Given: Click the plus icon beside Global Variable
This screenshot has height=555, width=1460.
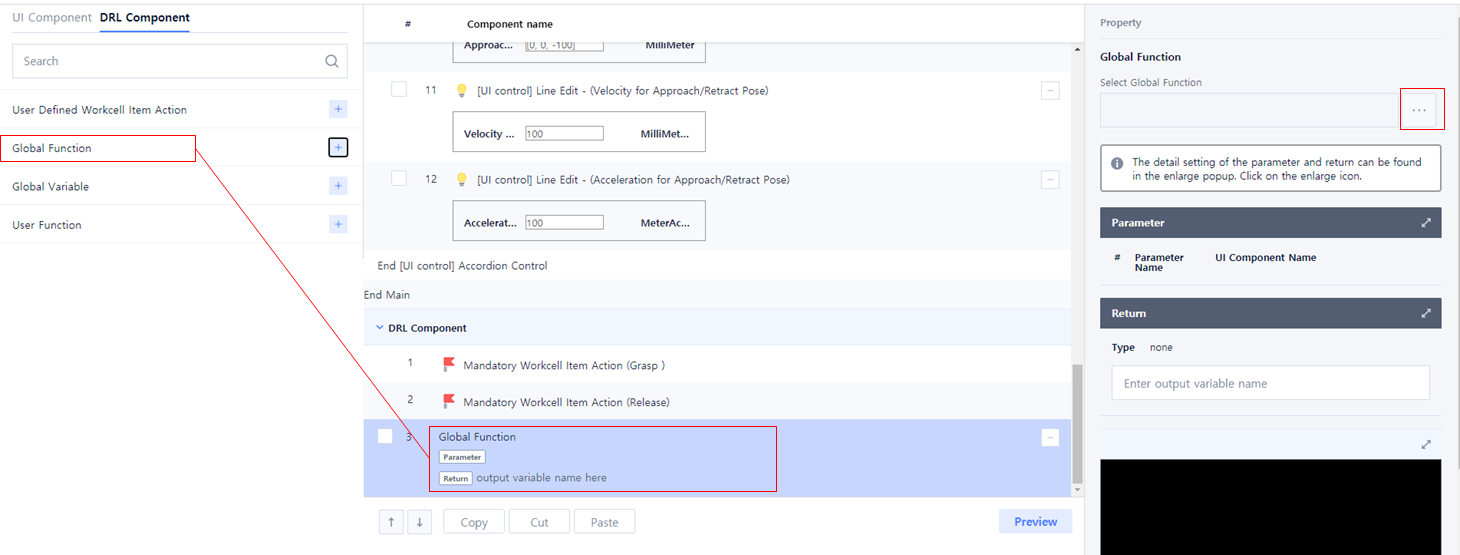Looking at the screenshot, I should (x=338, y=186).
